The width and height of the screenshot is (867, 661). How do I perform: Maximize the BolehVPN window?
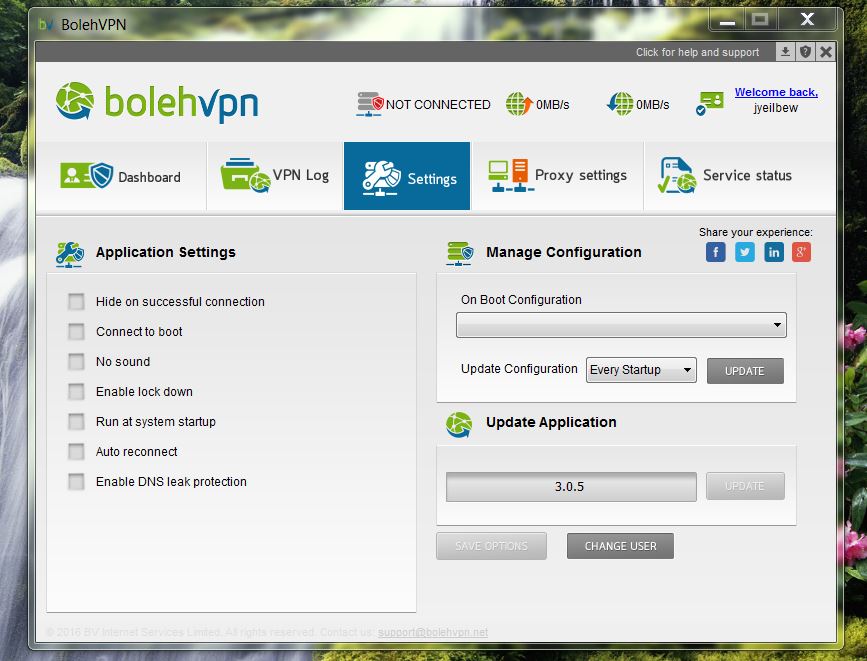click(x=760, y=20)
